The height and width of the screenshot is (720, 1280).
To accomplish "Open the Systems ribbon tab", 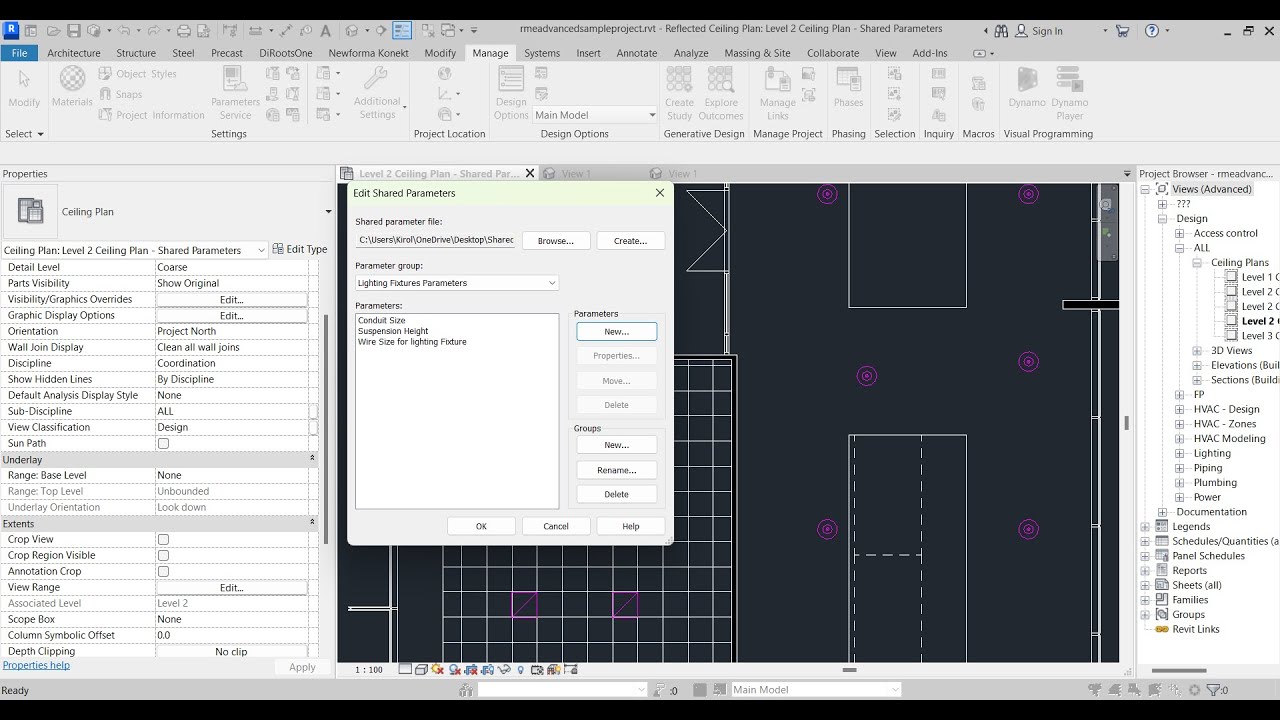I will tap(542, 53).
